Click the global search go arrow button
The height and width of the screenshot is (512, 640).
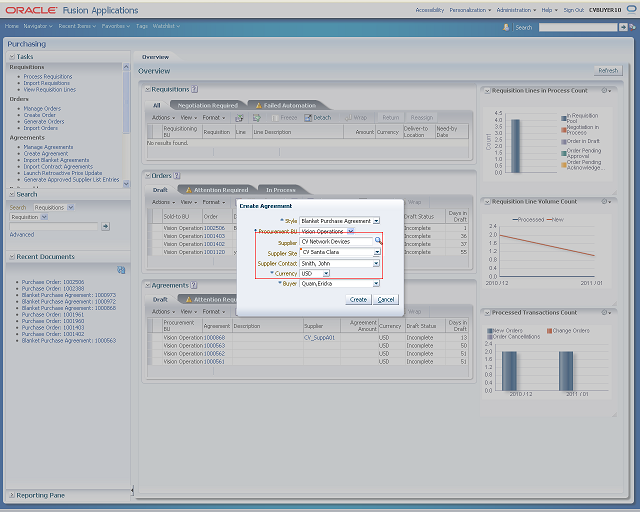coord(623,27)
